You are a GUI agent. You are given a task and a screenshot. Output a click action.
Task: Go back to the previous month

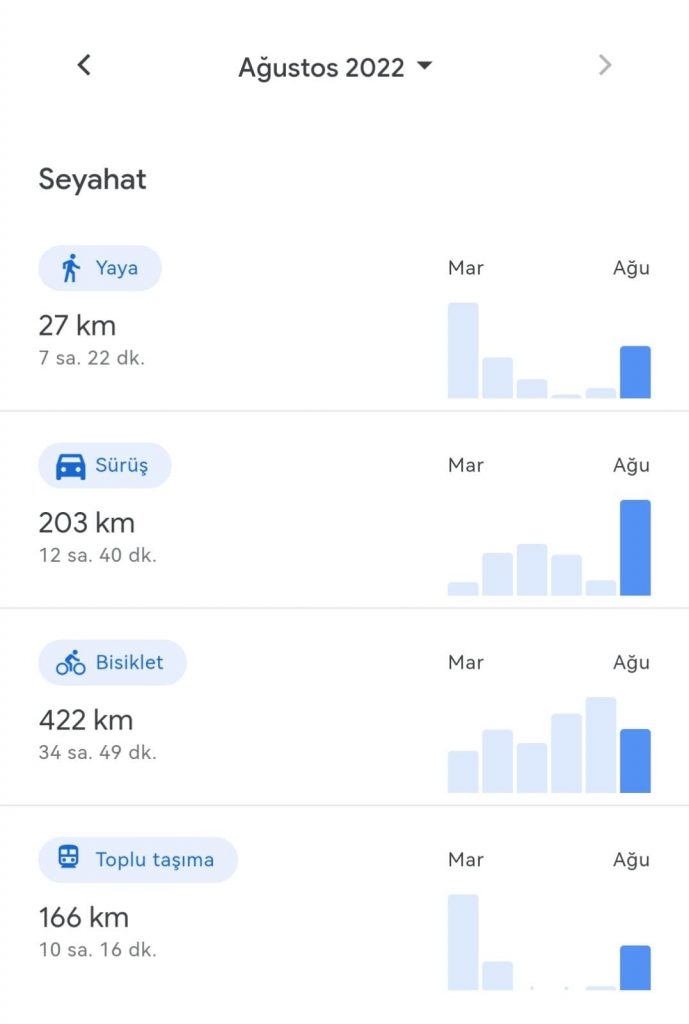click(x=84, y=66)
